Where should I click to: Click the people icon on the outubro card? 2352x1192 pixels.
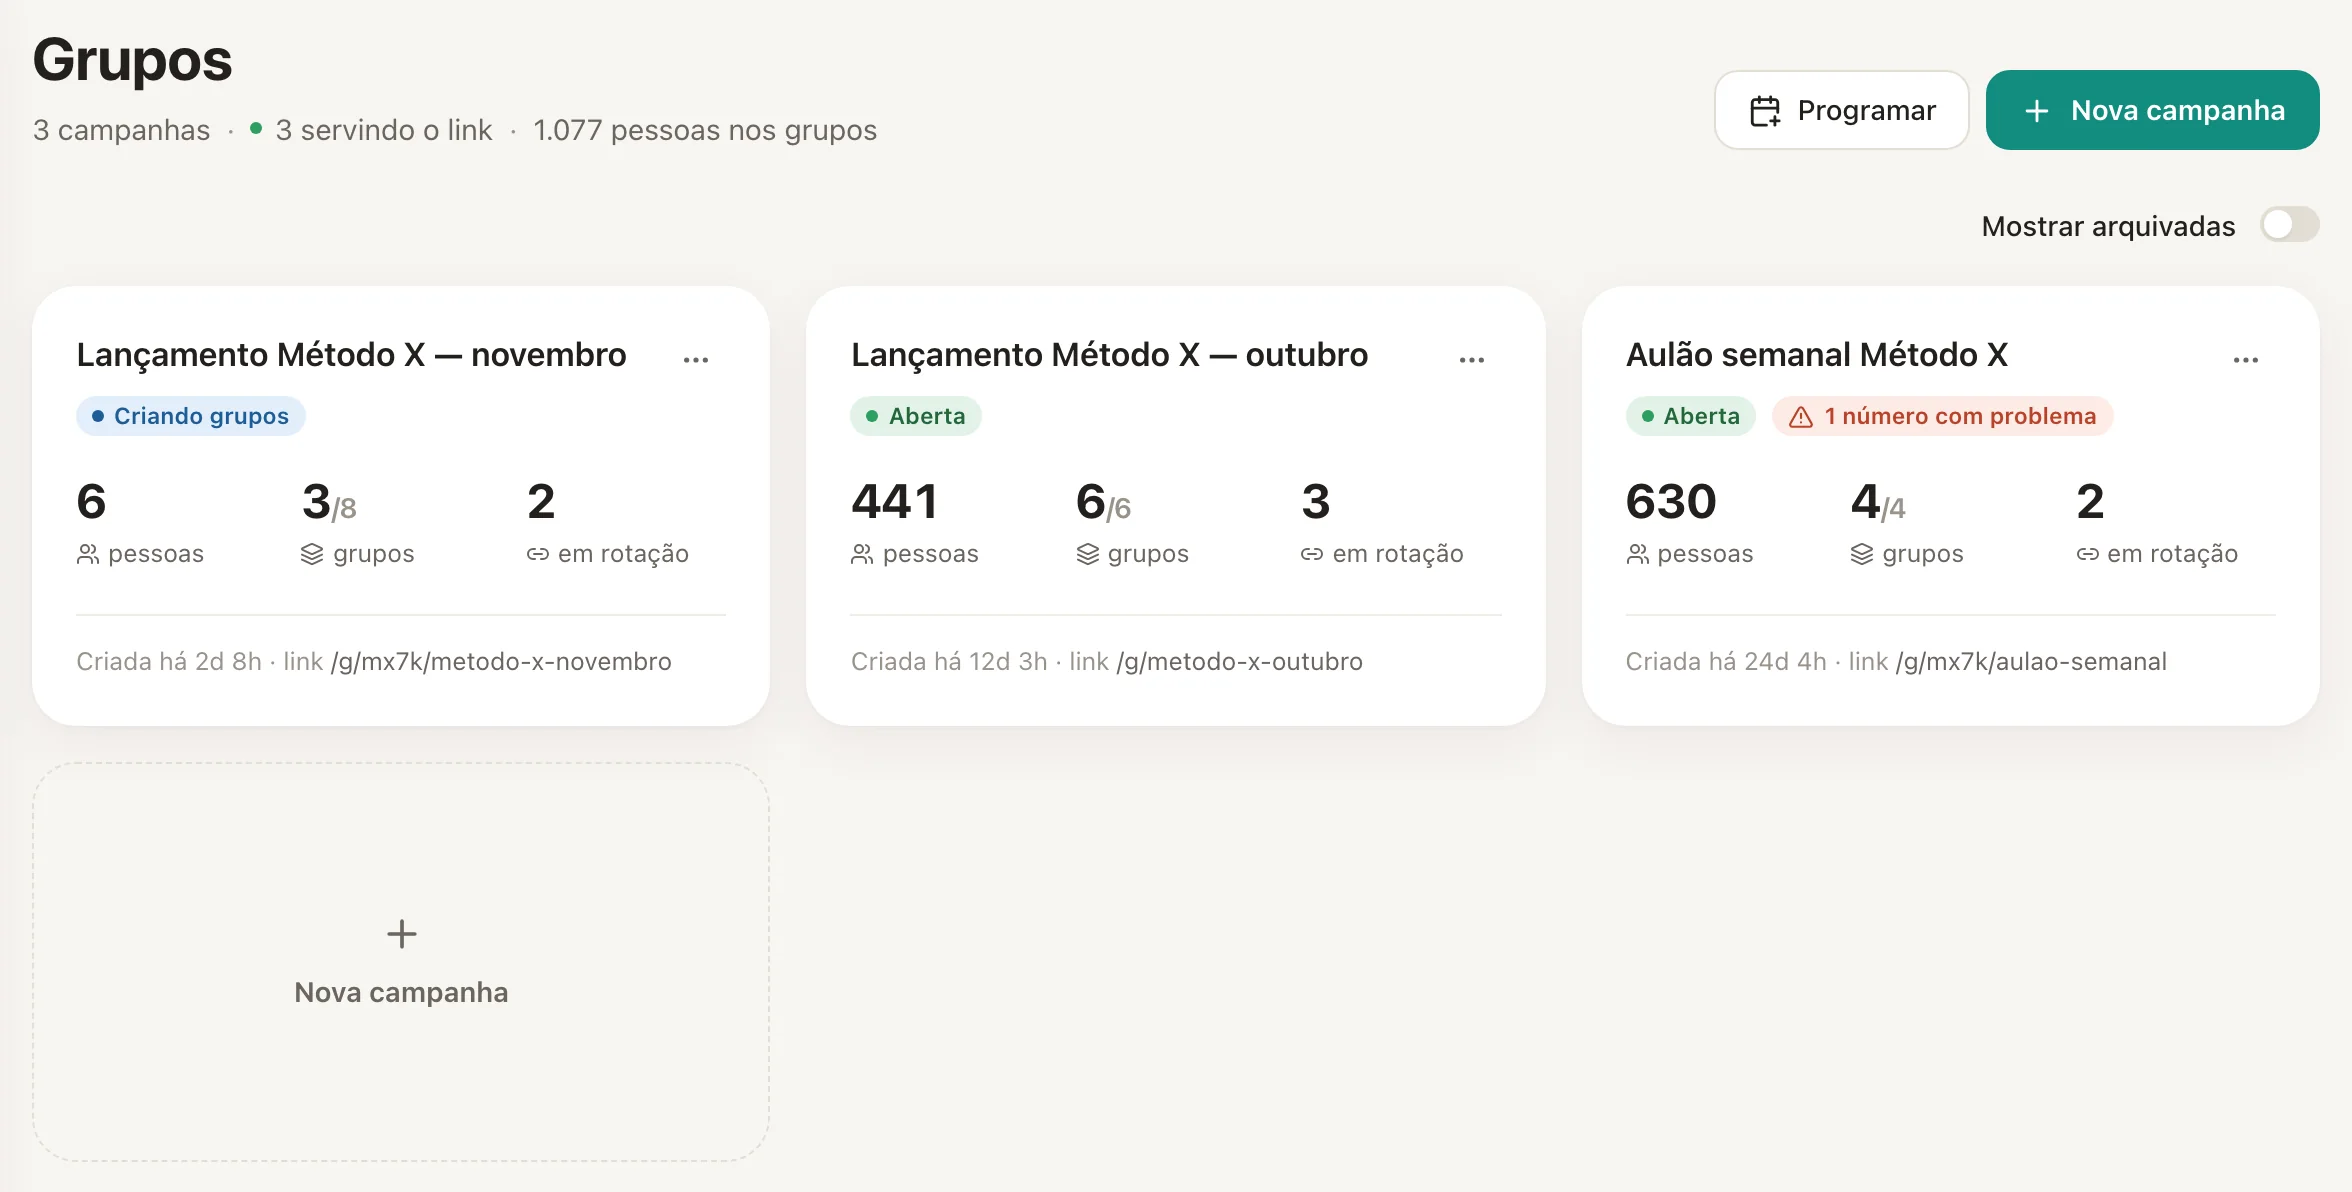[862, 554]
